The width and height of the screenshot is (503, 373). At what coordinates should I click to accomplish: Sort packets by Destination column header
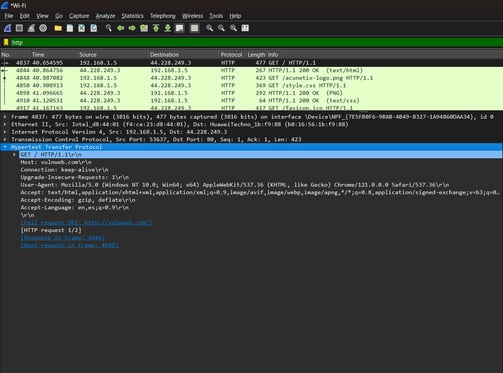click(164, 55)
